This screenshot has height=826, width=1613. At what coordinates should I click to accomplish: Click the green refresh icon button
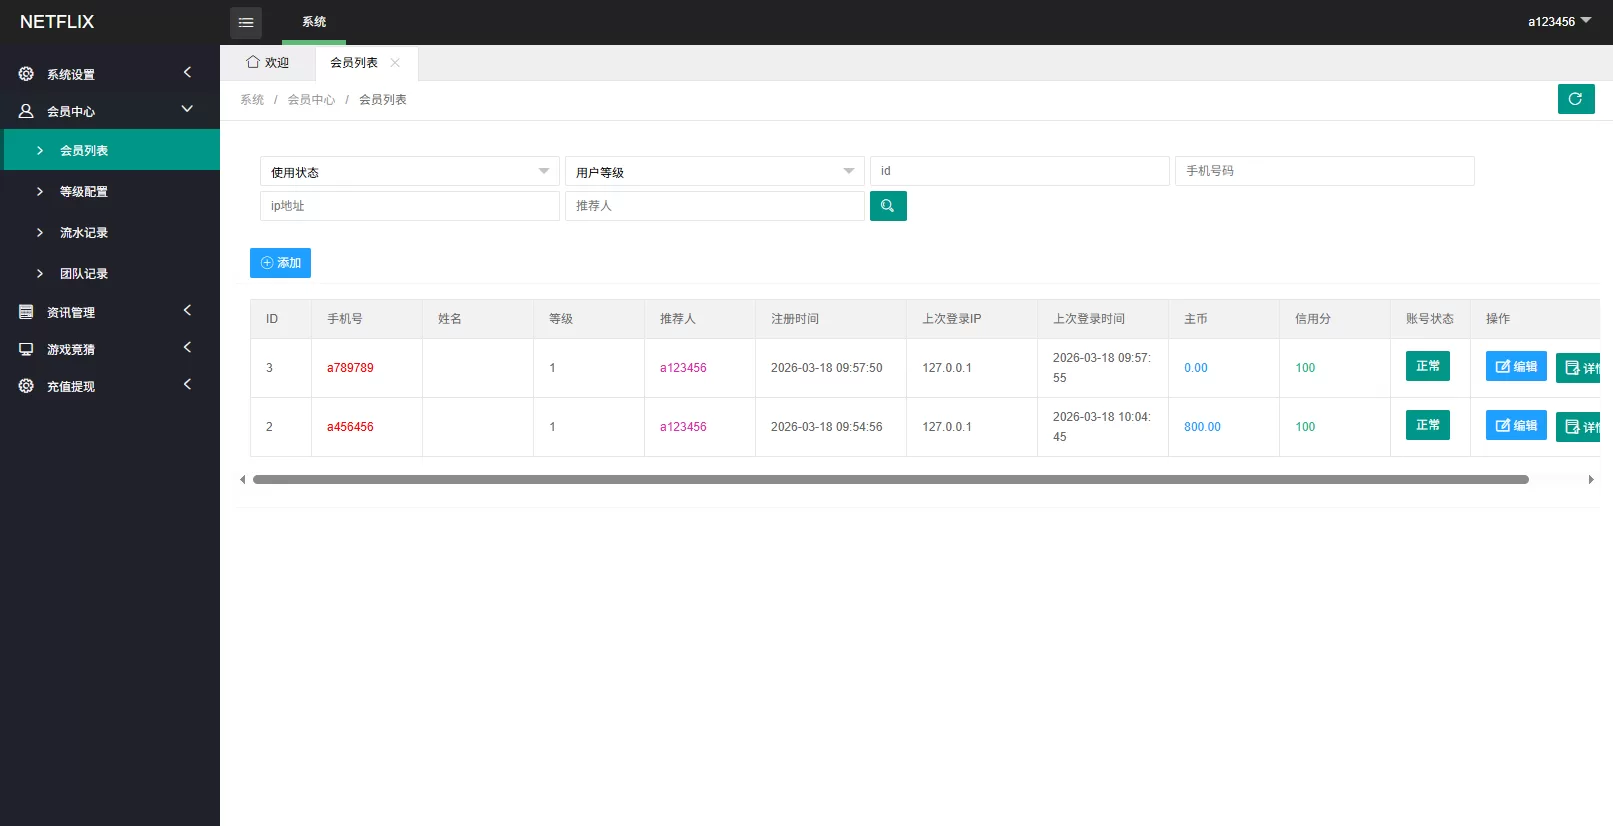[x=1575, y=99]
